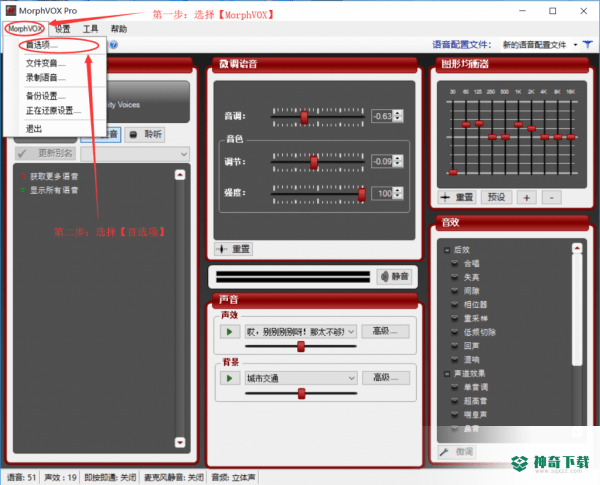
Task: Click the 背景 volume slider handle
Action: (302, 394)
